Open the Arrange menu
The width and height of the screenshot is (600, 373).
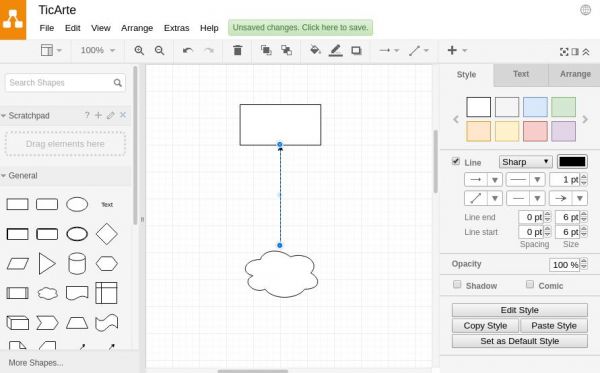(137, 28)
